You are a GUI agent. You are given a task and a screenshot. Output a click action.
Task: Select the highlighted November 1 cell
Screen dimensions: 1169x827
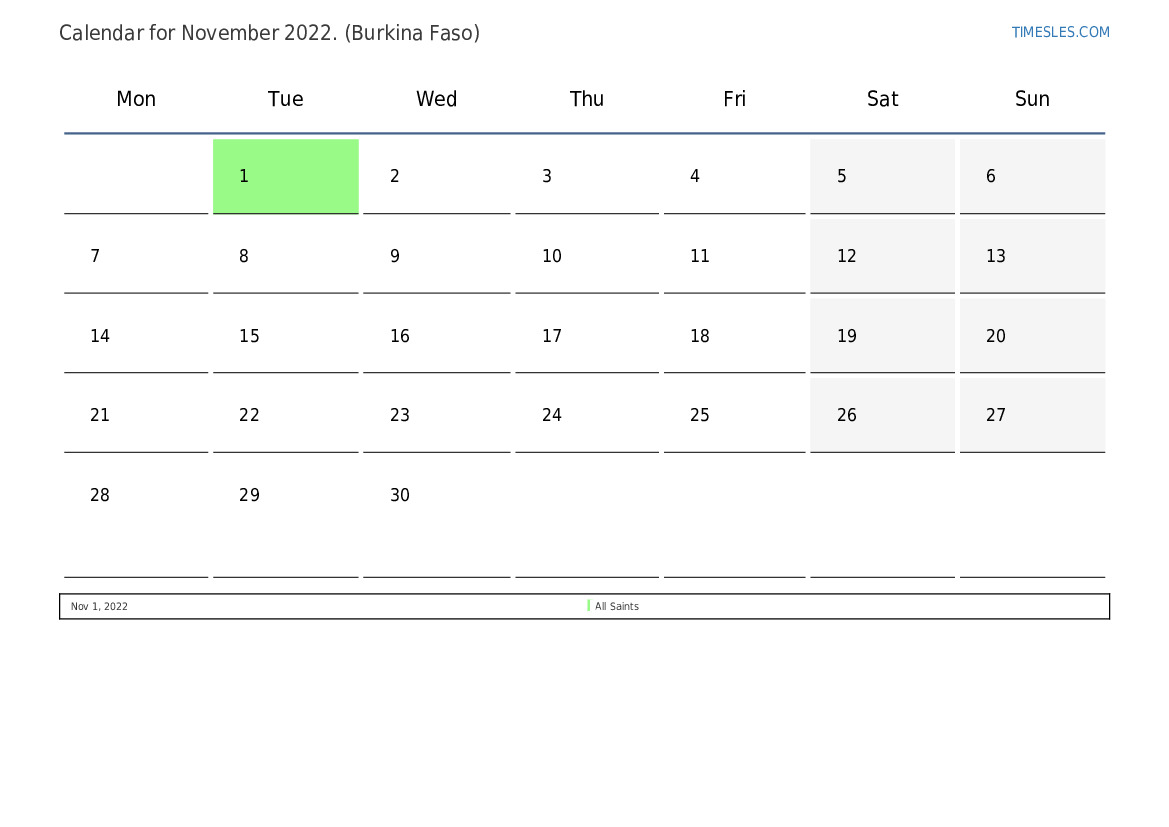(286, 176)
